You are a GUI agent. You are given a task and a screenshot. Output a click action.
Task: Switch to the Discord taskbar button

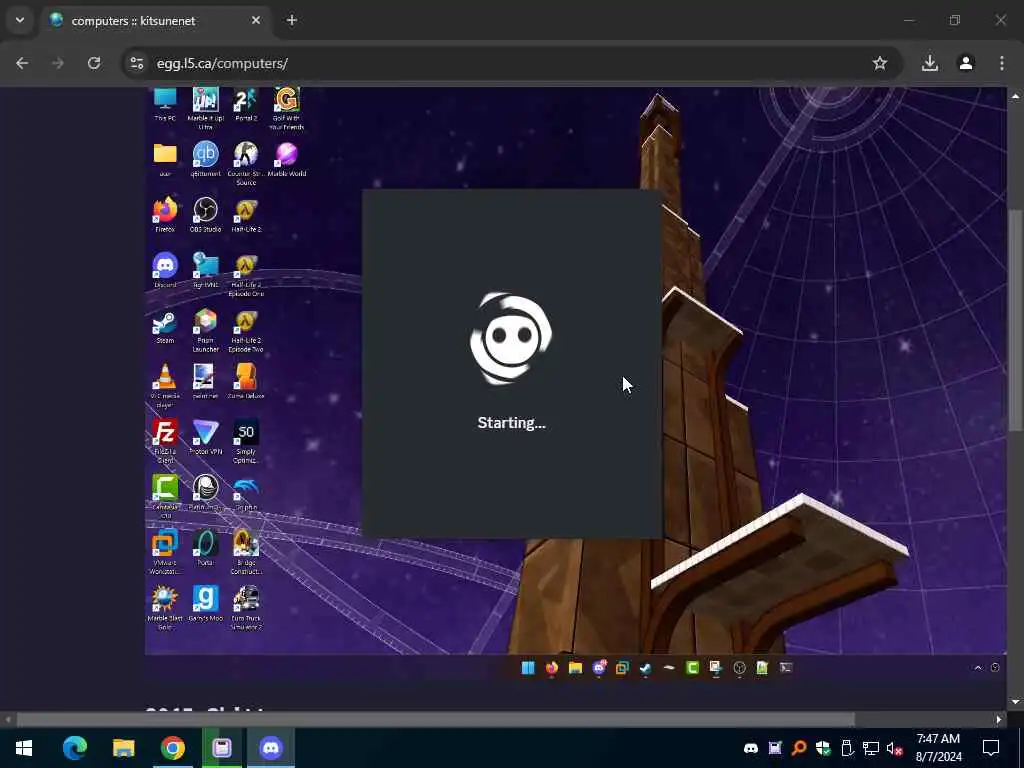pyautogui.click(x=270, y=748)
